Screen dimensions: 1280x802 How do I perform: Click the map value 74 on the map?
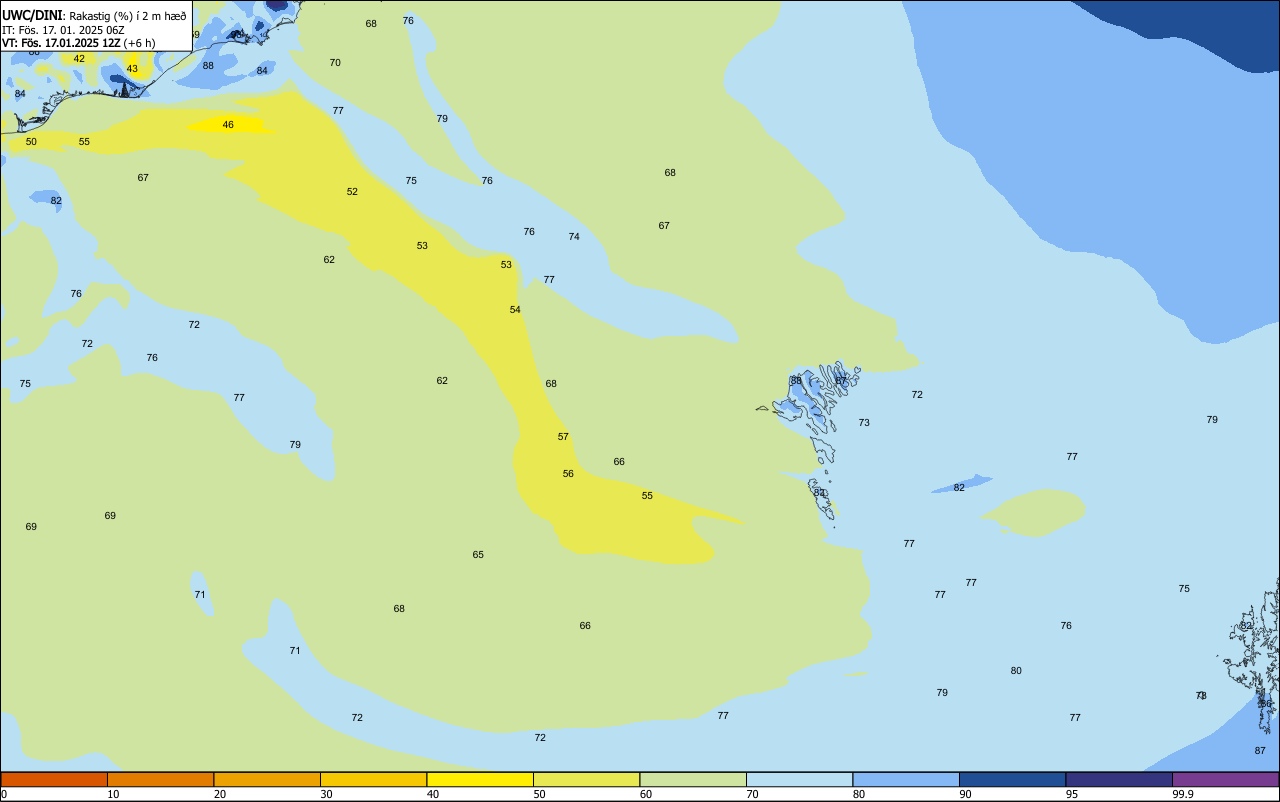coord(574,237)
